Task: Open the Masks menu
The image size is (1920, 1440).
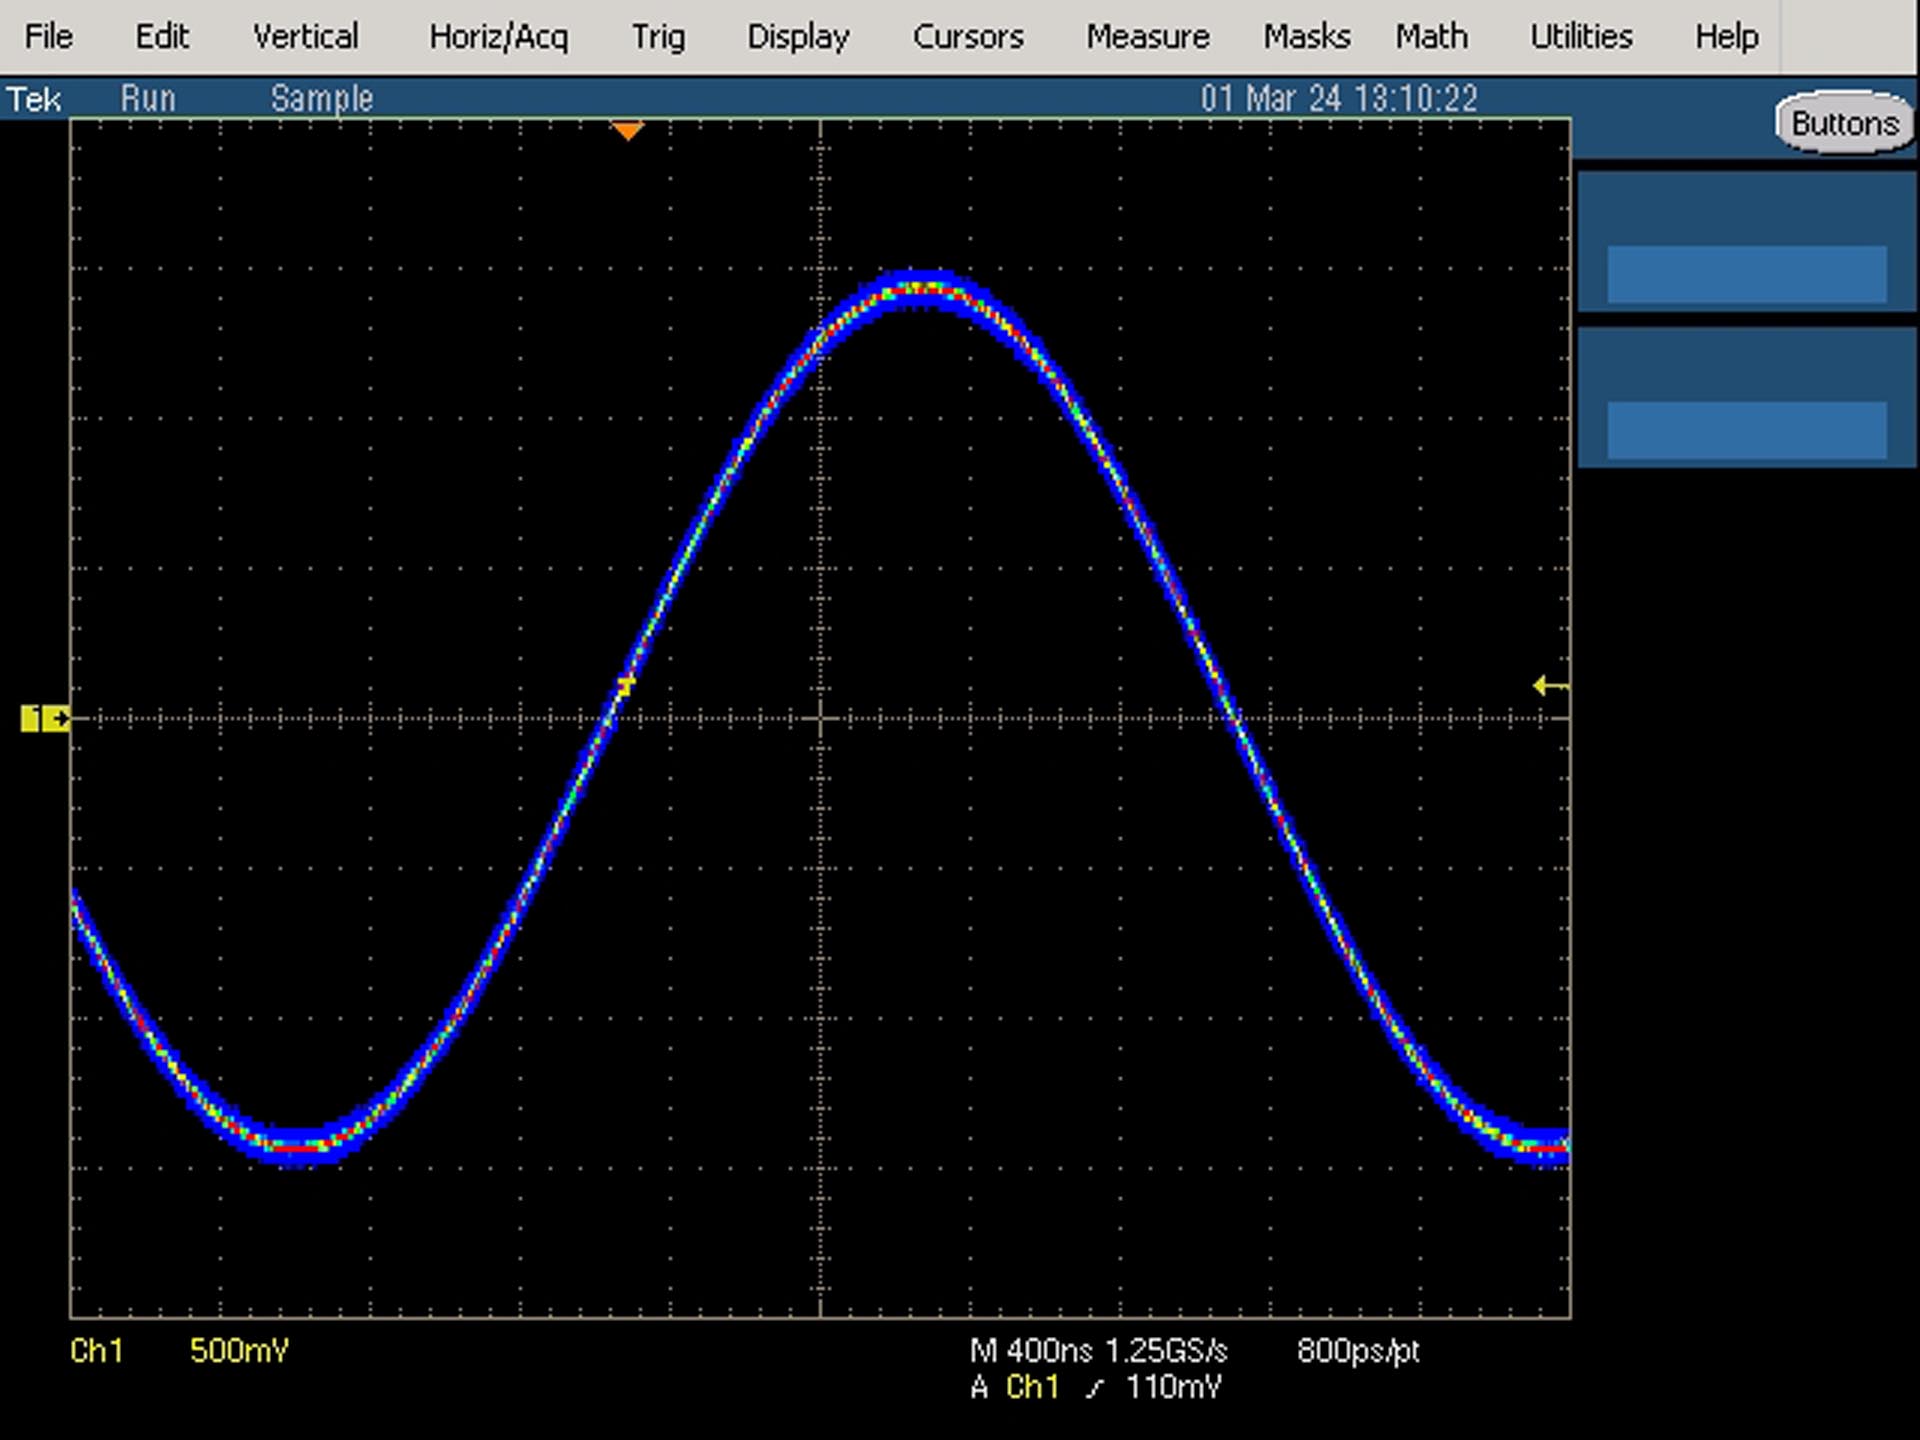Action: click(1306, 37)
